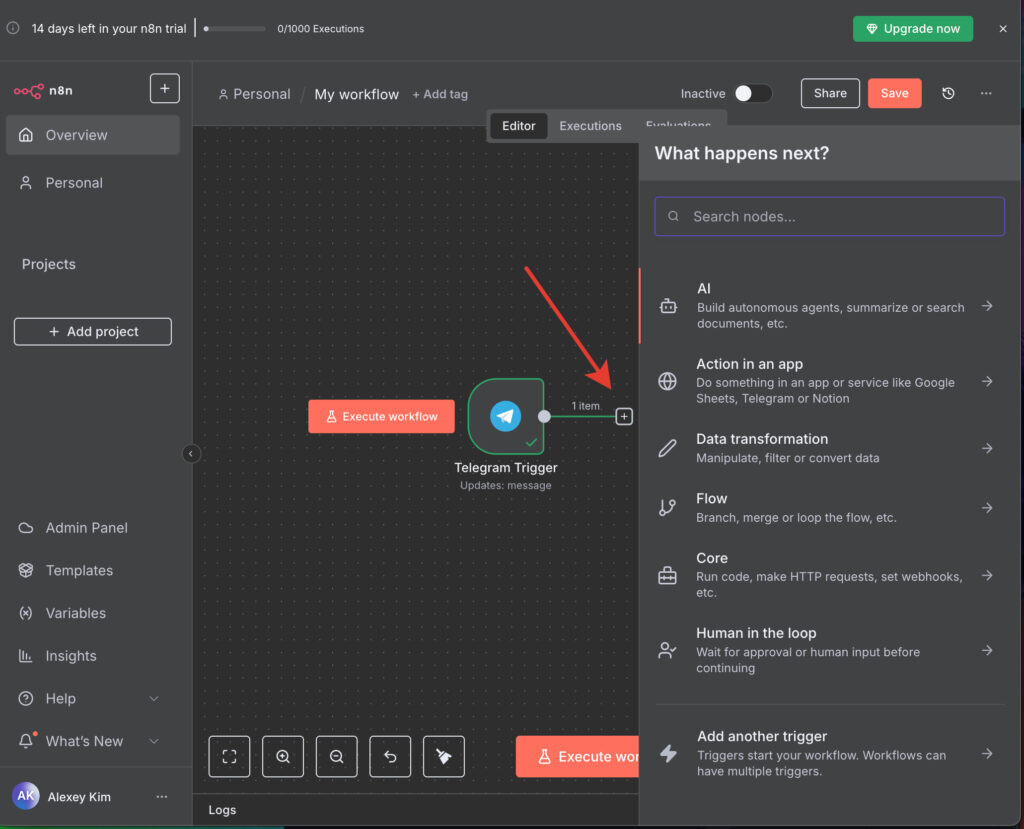The image size is (1024, 829).
Task: Save the workflow using Save button
Action: click(894, 93)
